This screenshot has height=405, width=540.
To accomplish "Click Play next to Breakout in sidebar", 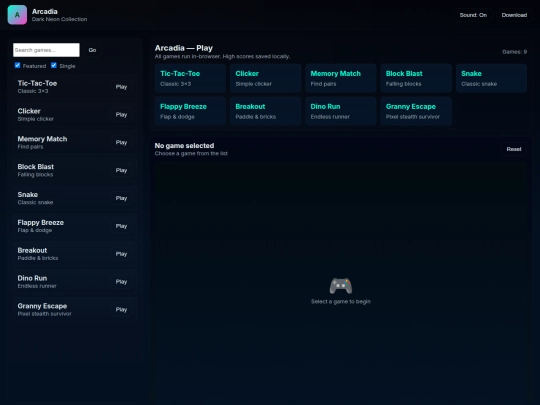I will pos(121,254).
